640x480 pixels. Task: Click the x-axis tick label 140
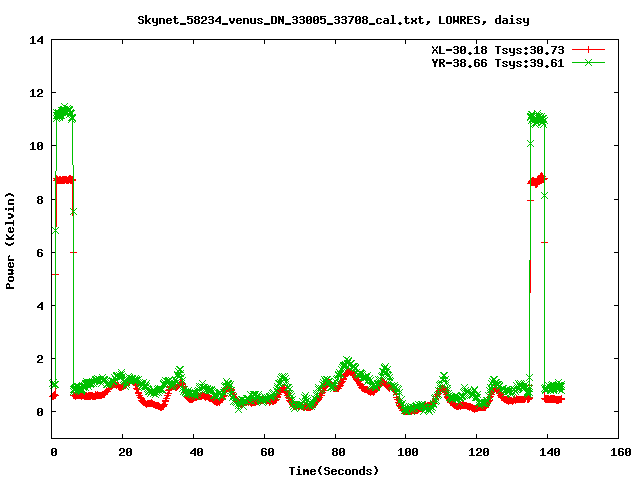click(550, 452)
